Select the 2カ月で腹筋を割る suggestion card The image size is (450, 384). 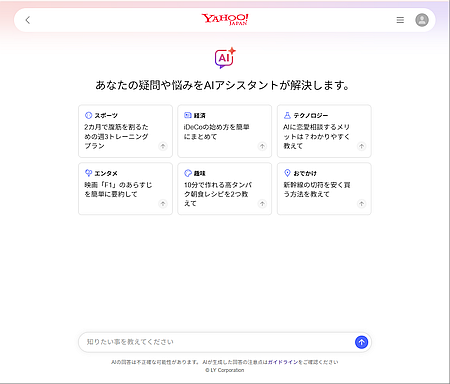pos(125,131)
